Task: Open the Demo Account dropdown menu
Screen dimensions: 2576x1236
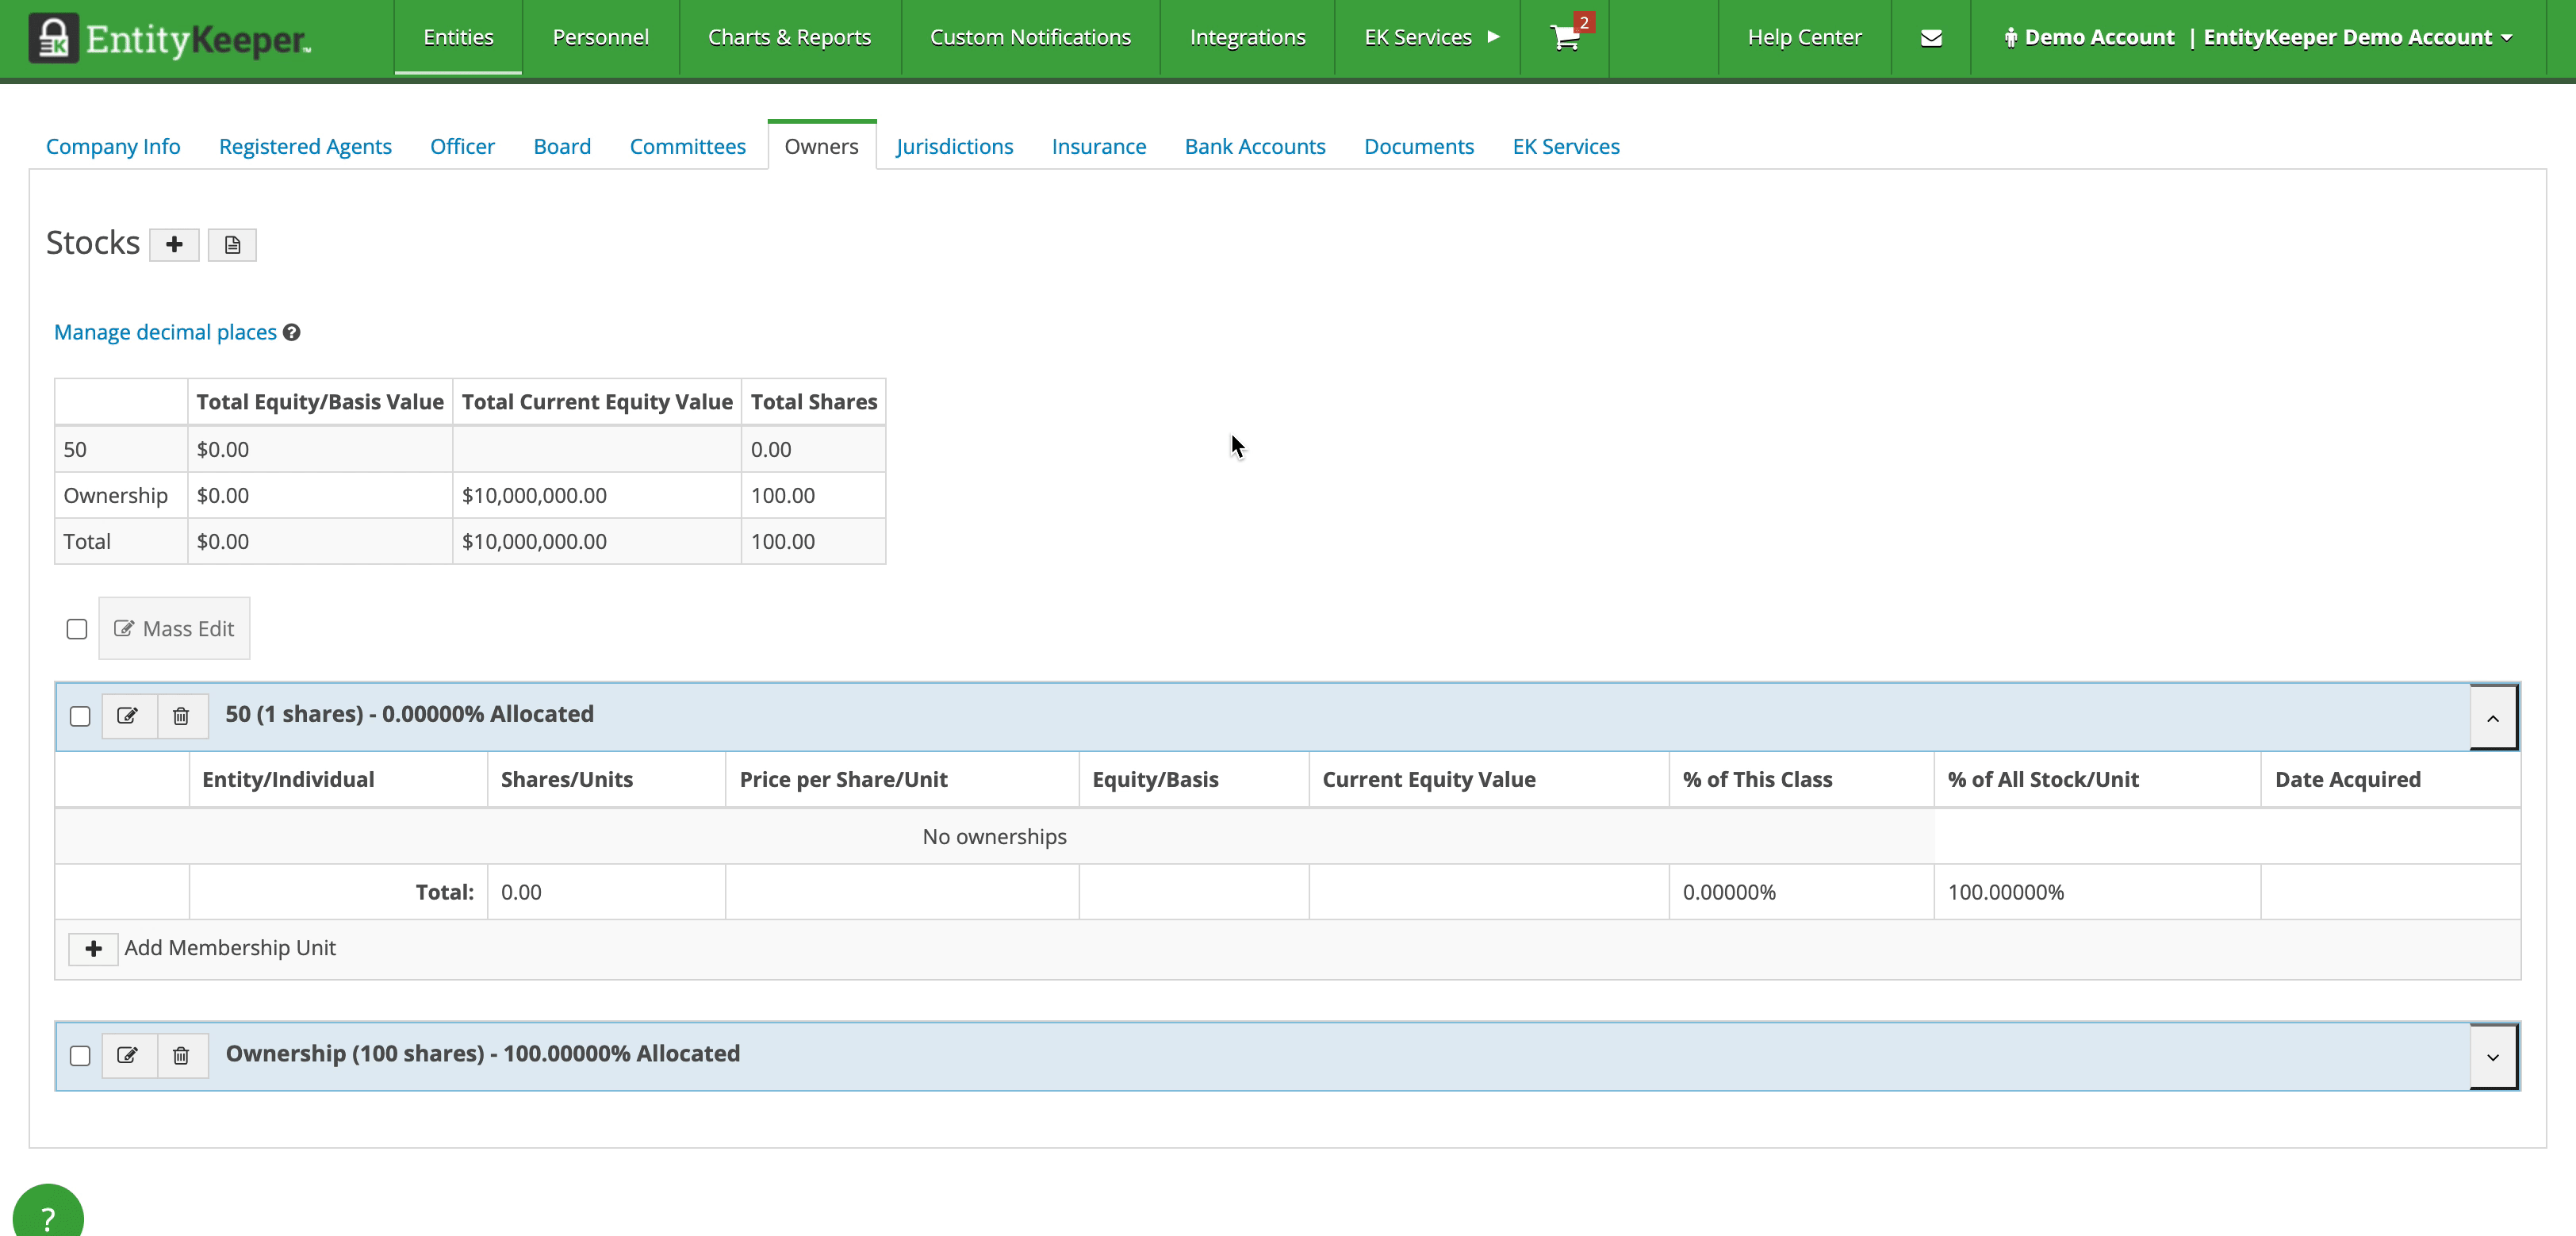Action: click(x=2259, y=37)
